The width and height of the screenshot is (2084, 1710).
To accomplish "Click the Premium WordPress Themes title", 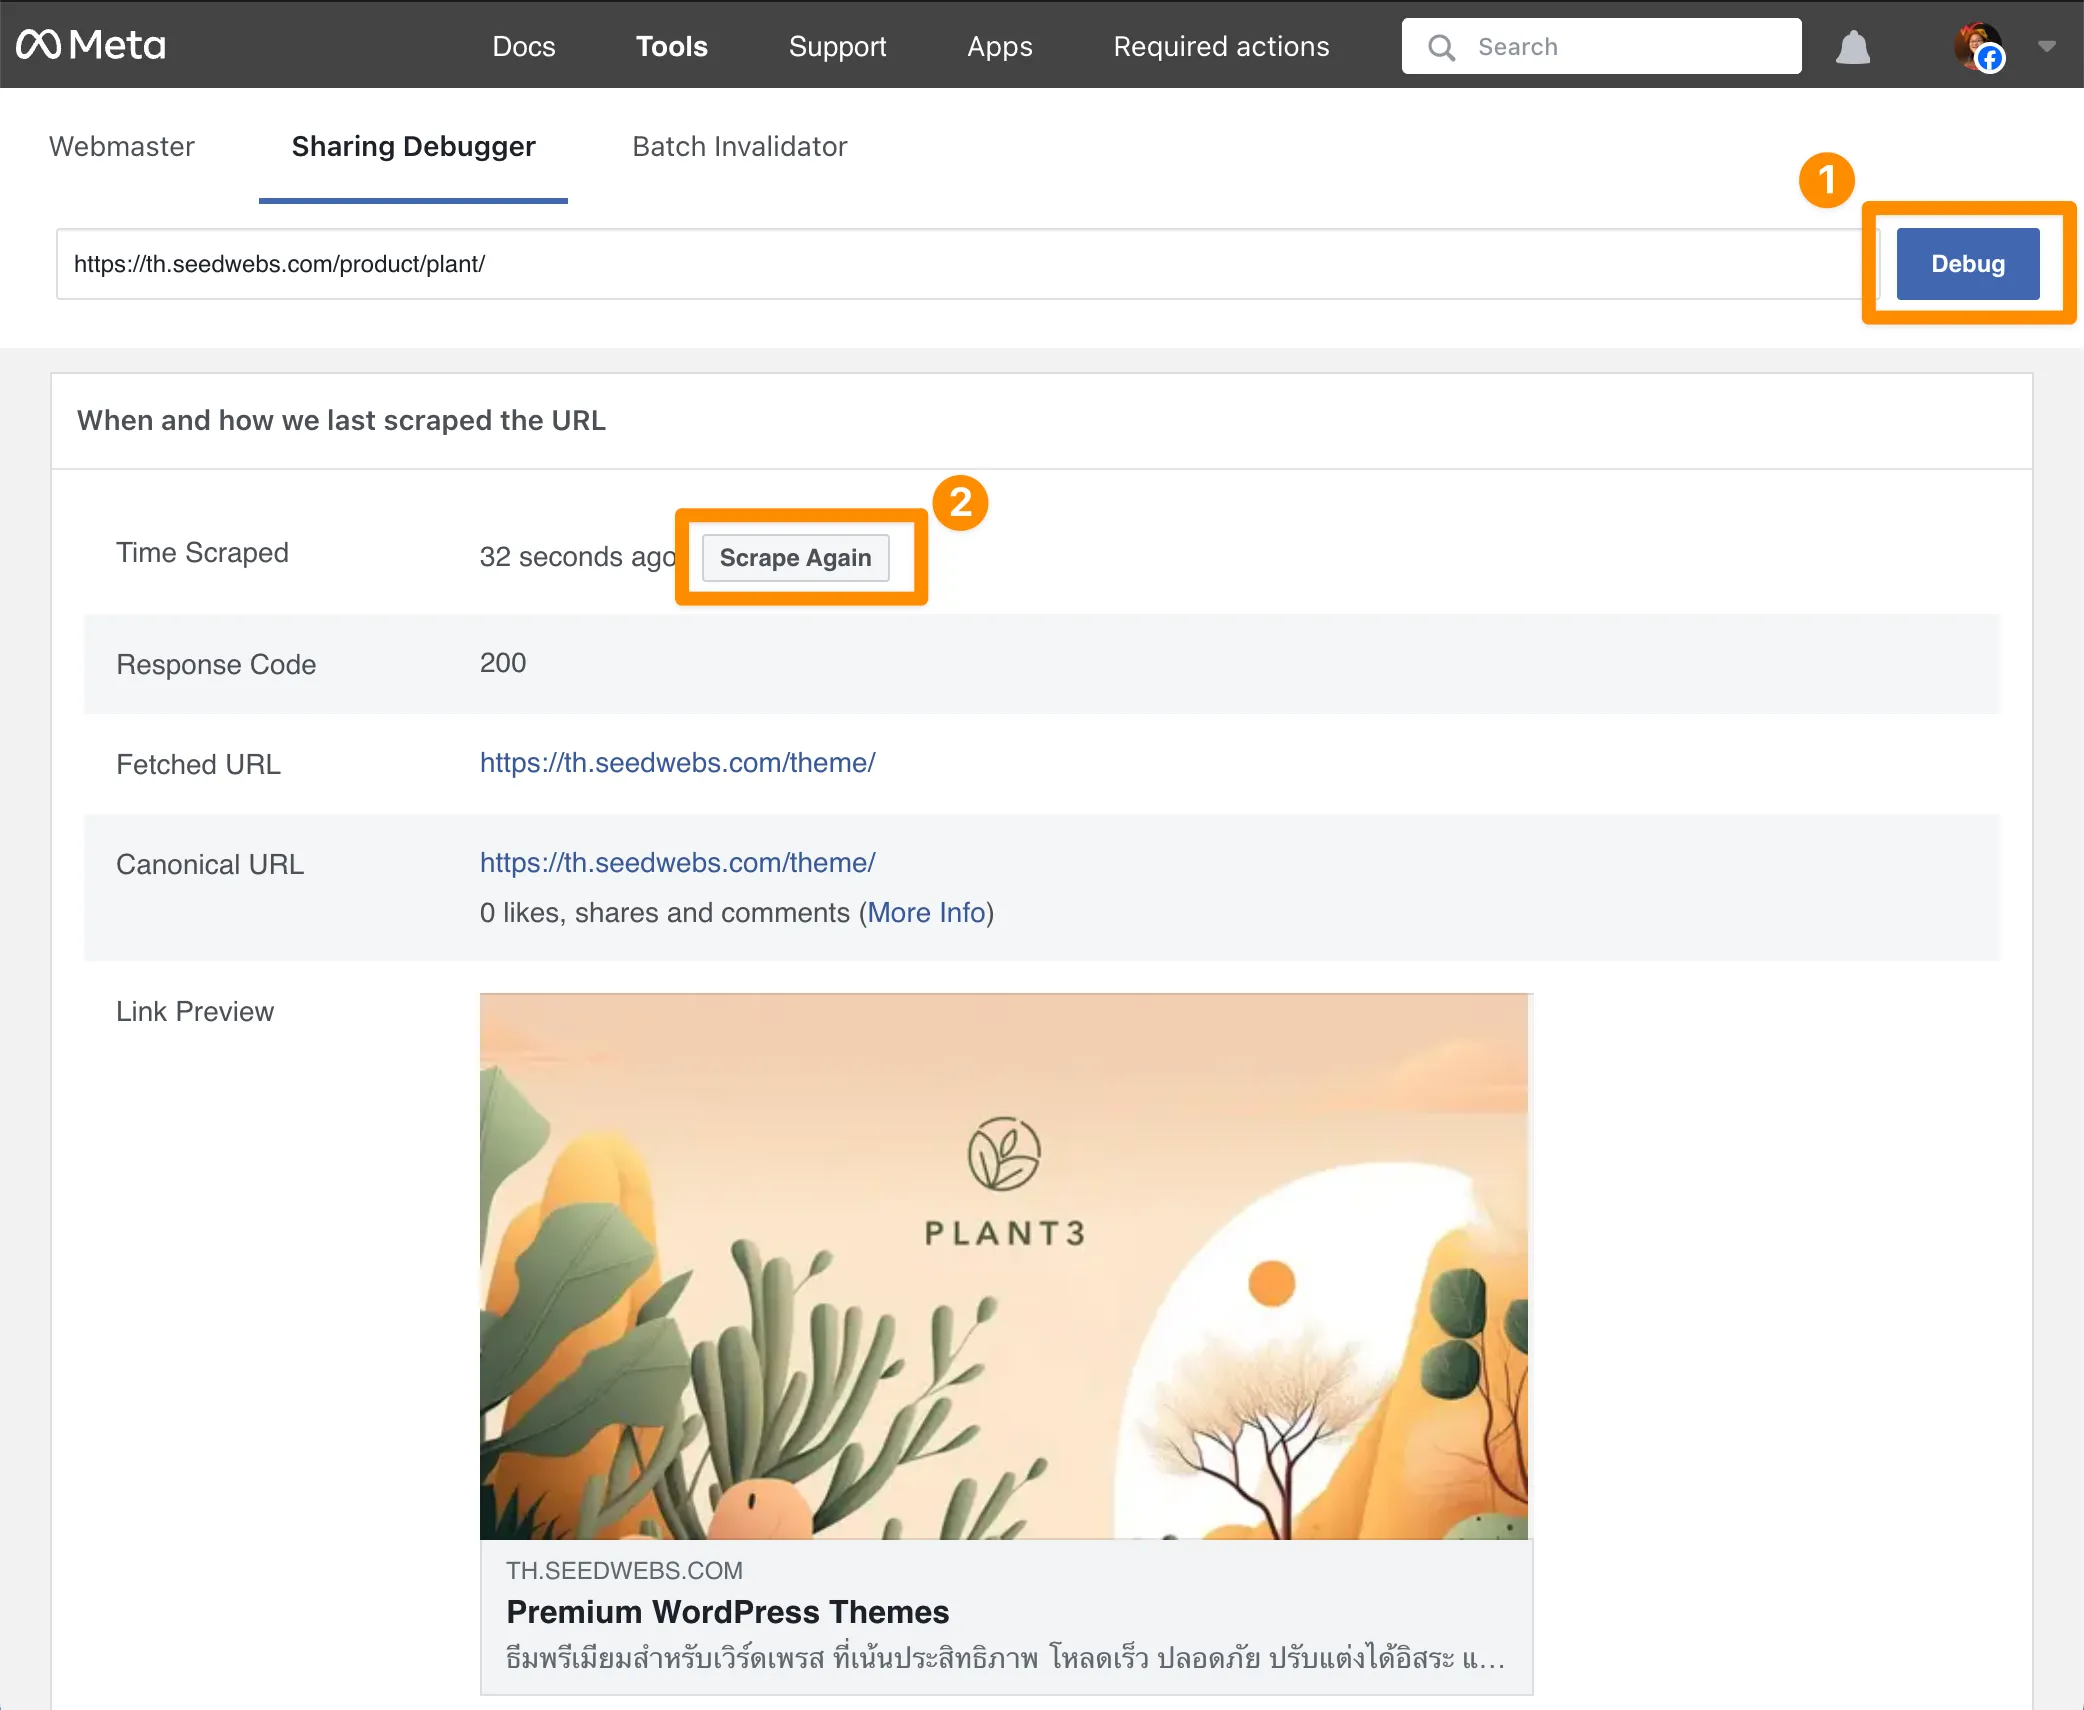I will (x=727, y=1612).
